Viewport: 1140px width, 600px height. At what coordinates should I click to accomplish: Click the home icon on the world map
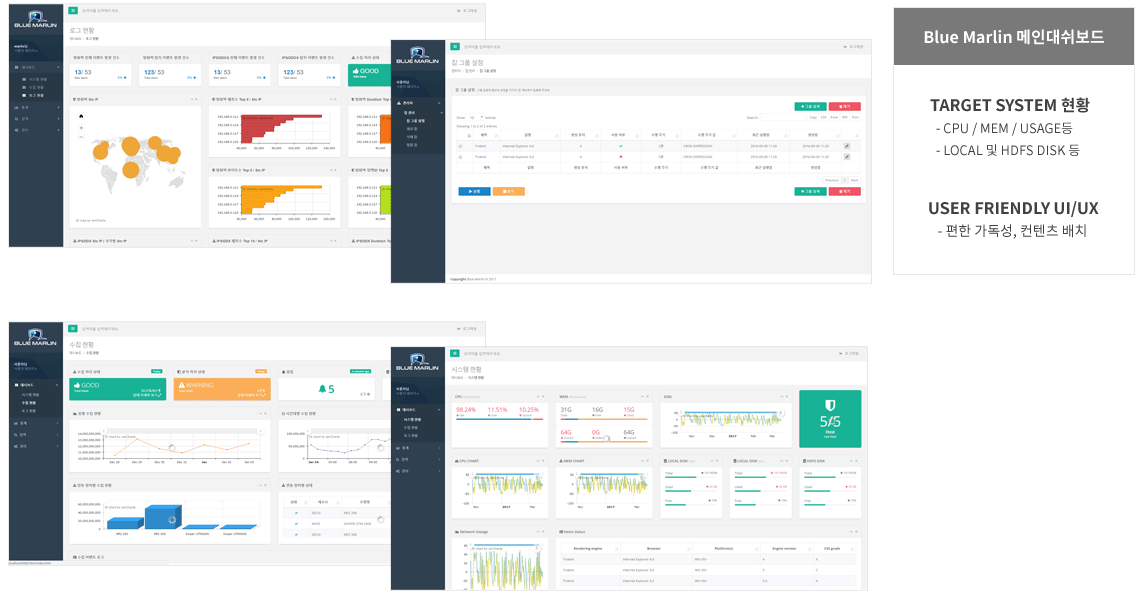(x=81, y=116)
